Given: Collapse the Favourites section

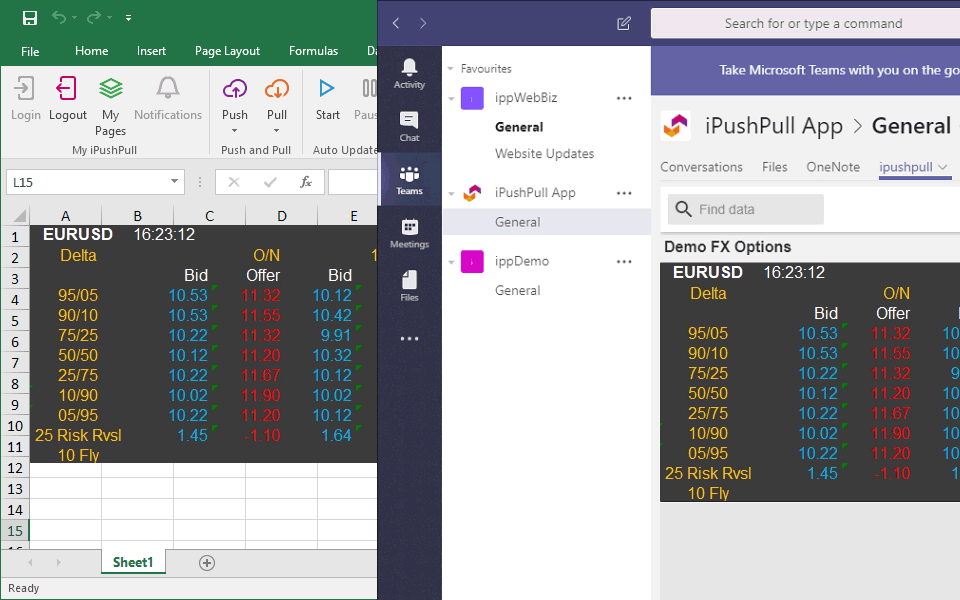Looking at the screenshot, I should click(451, 69).
